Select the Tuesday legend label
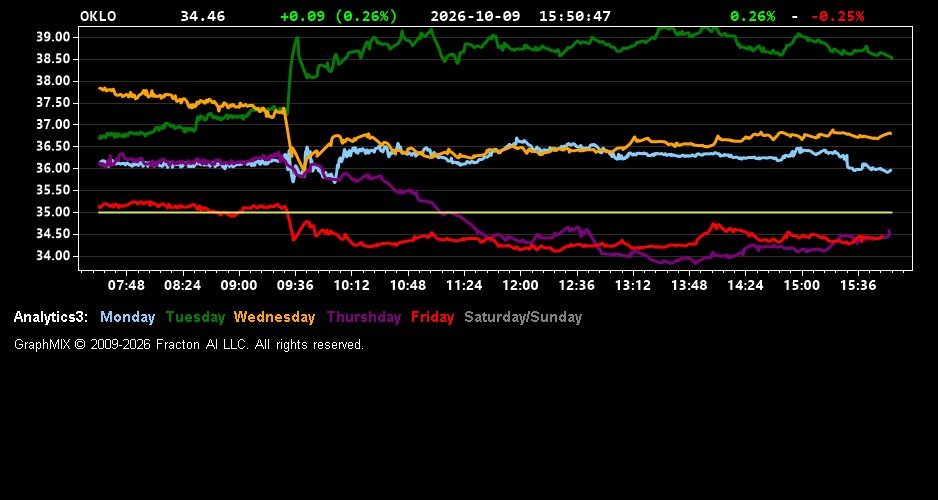Viewport: 938px width, 500px height. (195, 318)
